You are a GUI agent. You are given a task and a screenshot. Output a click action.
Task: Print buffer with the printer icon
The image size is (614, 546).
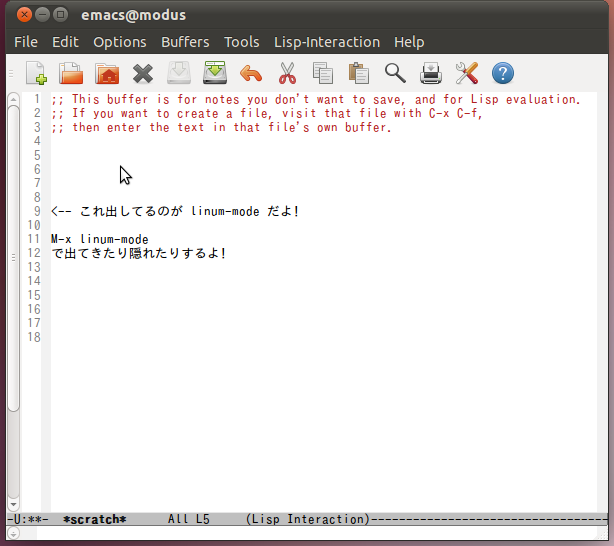pos(431,73)
